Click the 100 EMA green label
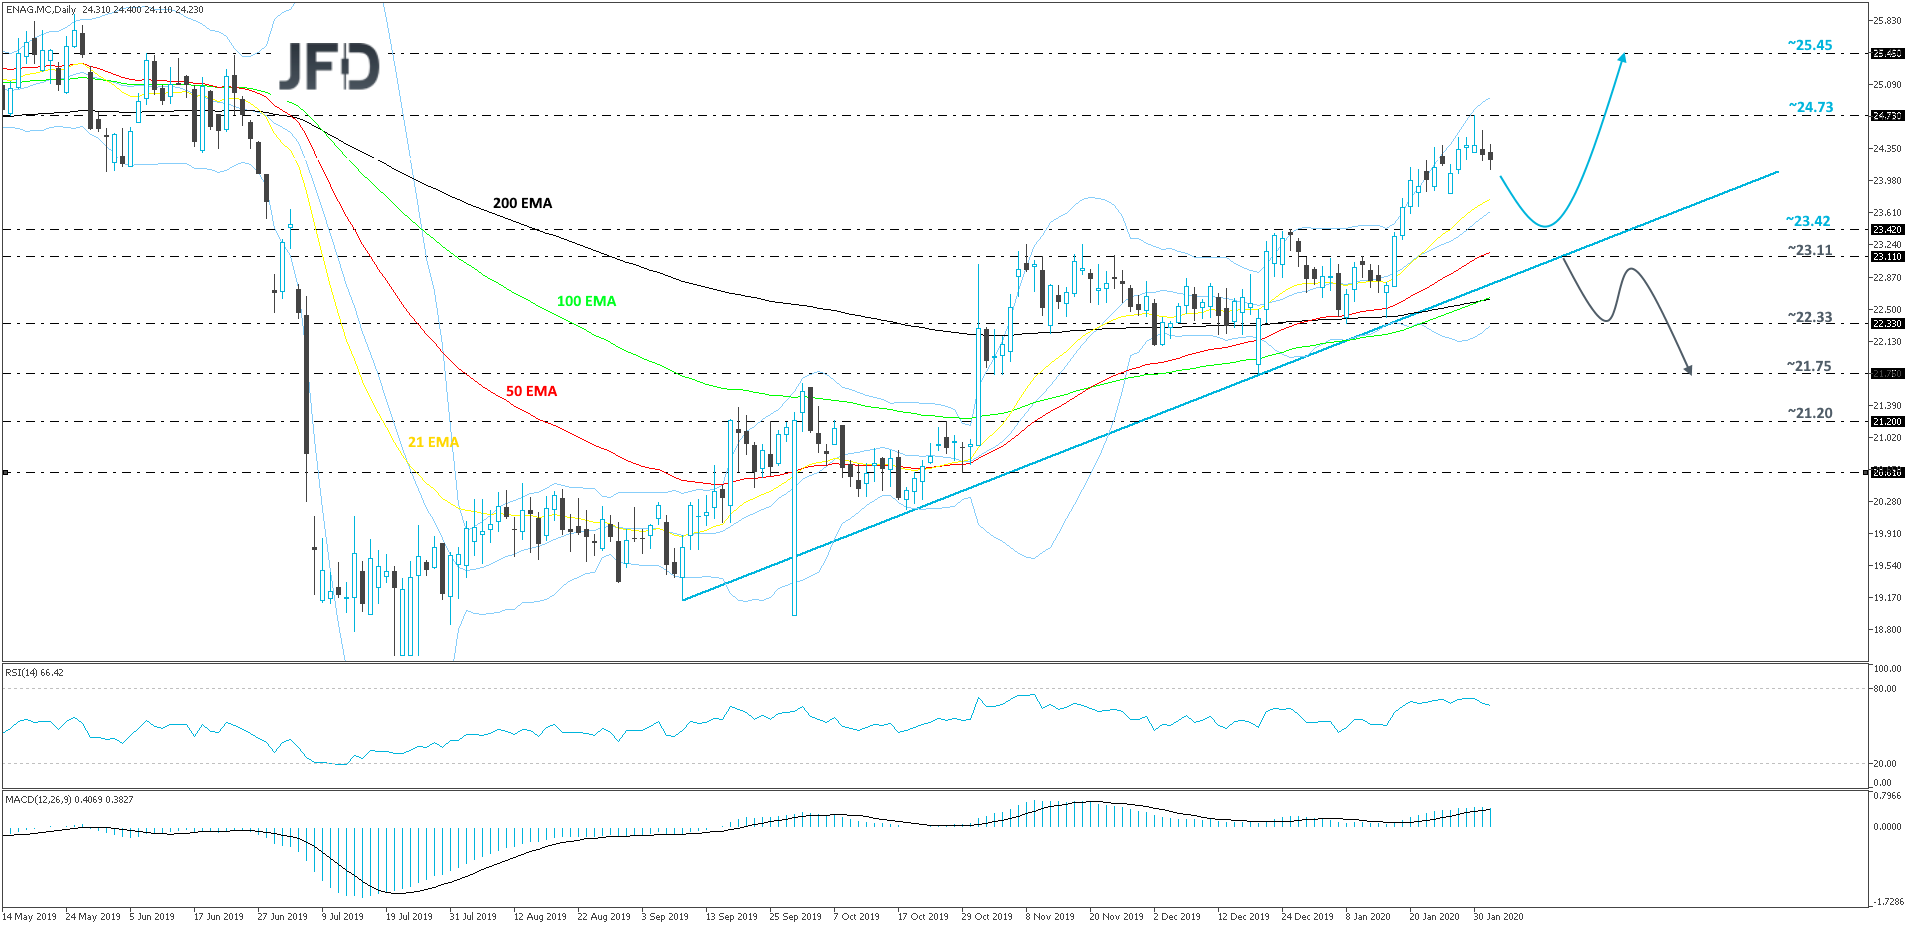This screenshot has height=928, width=1916. coord(585,301)
